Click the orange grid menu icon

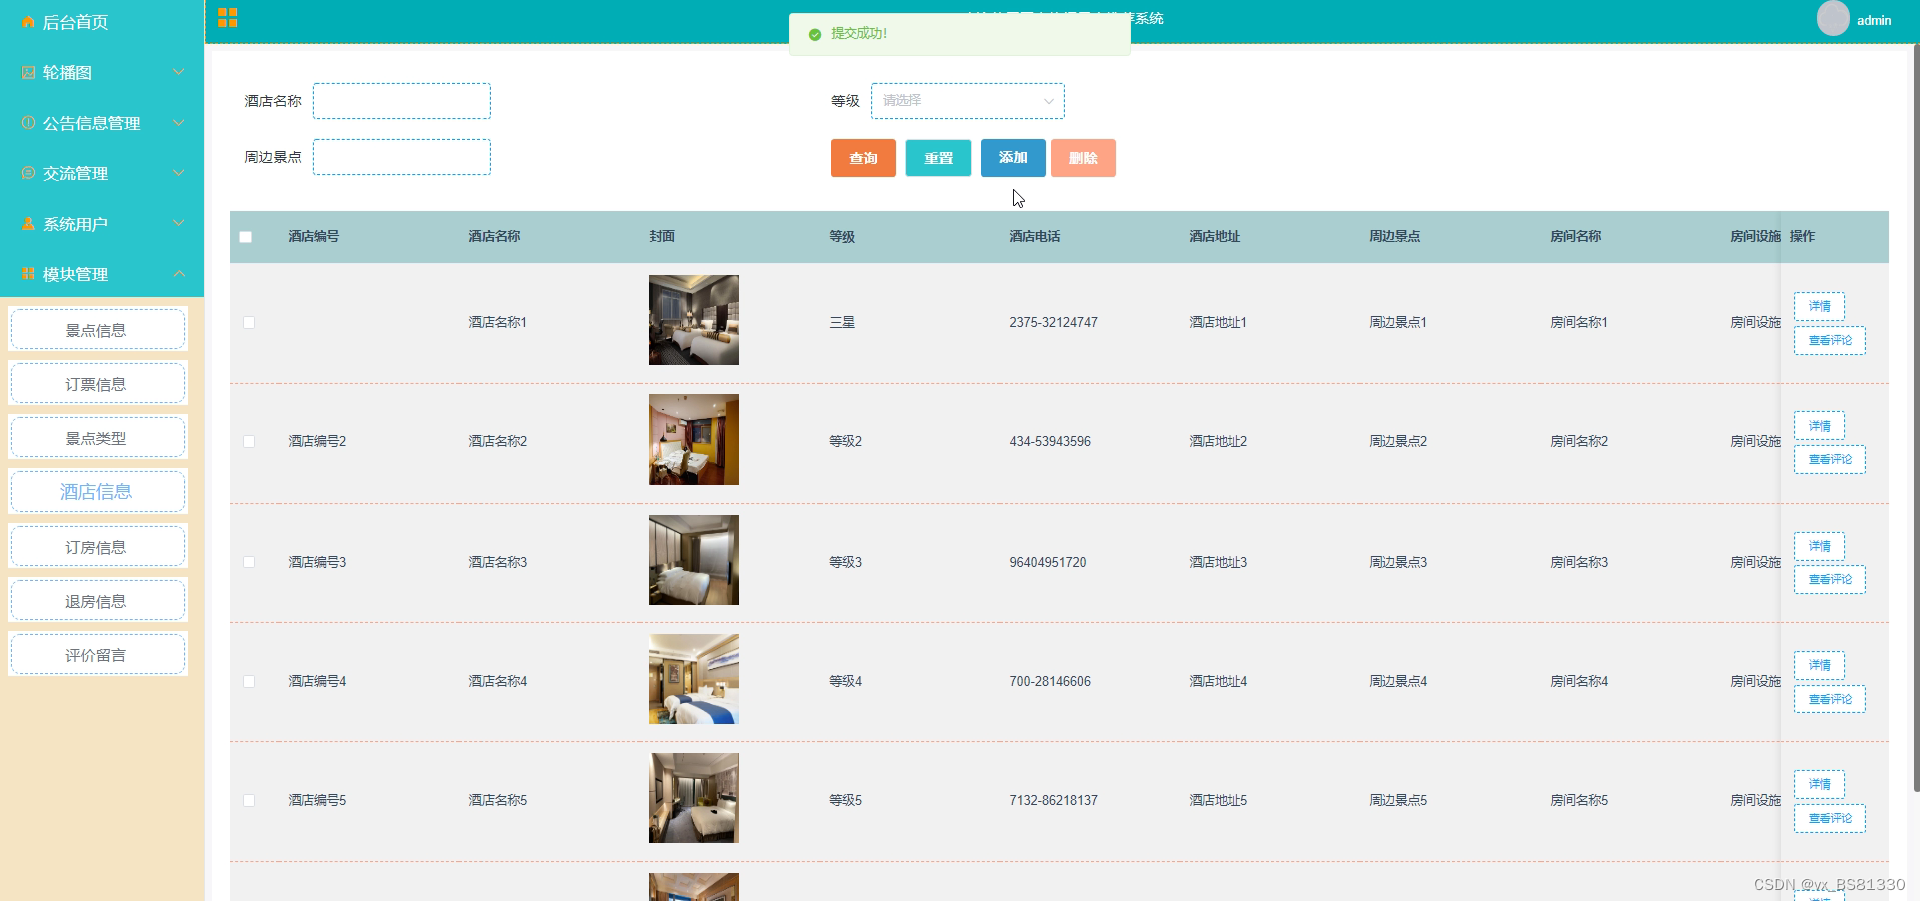(x=227, y=18)
